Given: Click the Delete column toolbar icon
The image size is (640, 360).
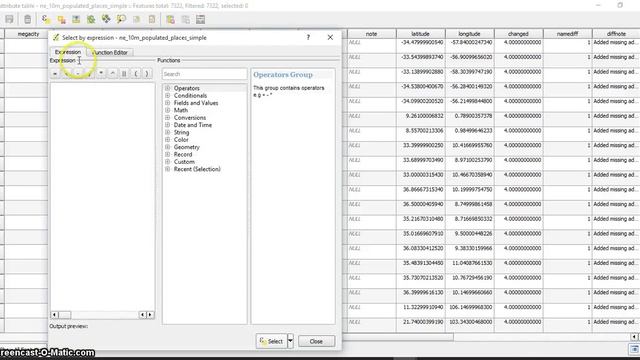Looking at the screenshot, I should pyautogui.click(x=185, y=19).
